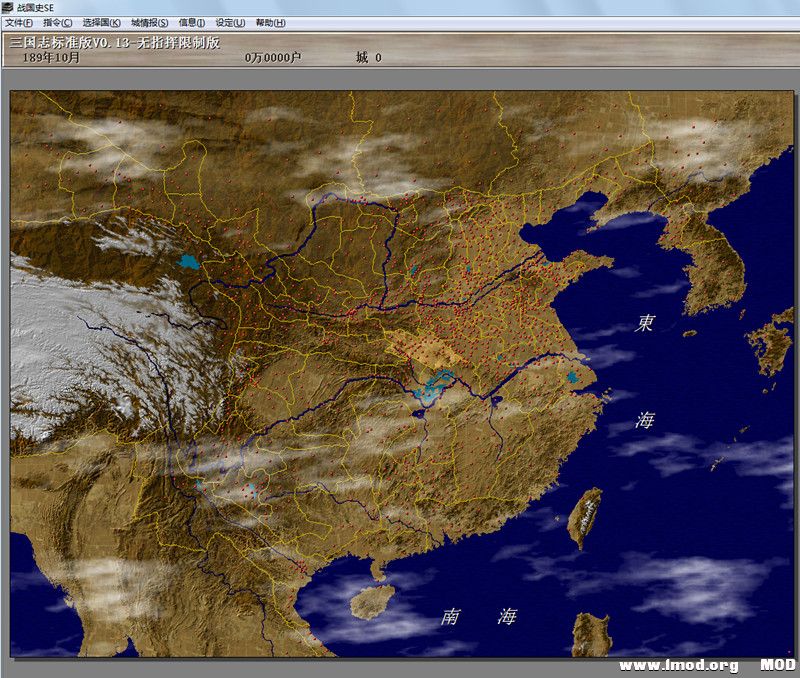800x678 pixels.
Task: Click Taiwan island on the map
Action: click(586, 517)
